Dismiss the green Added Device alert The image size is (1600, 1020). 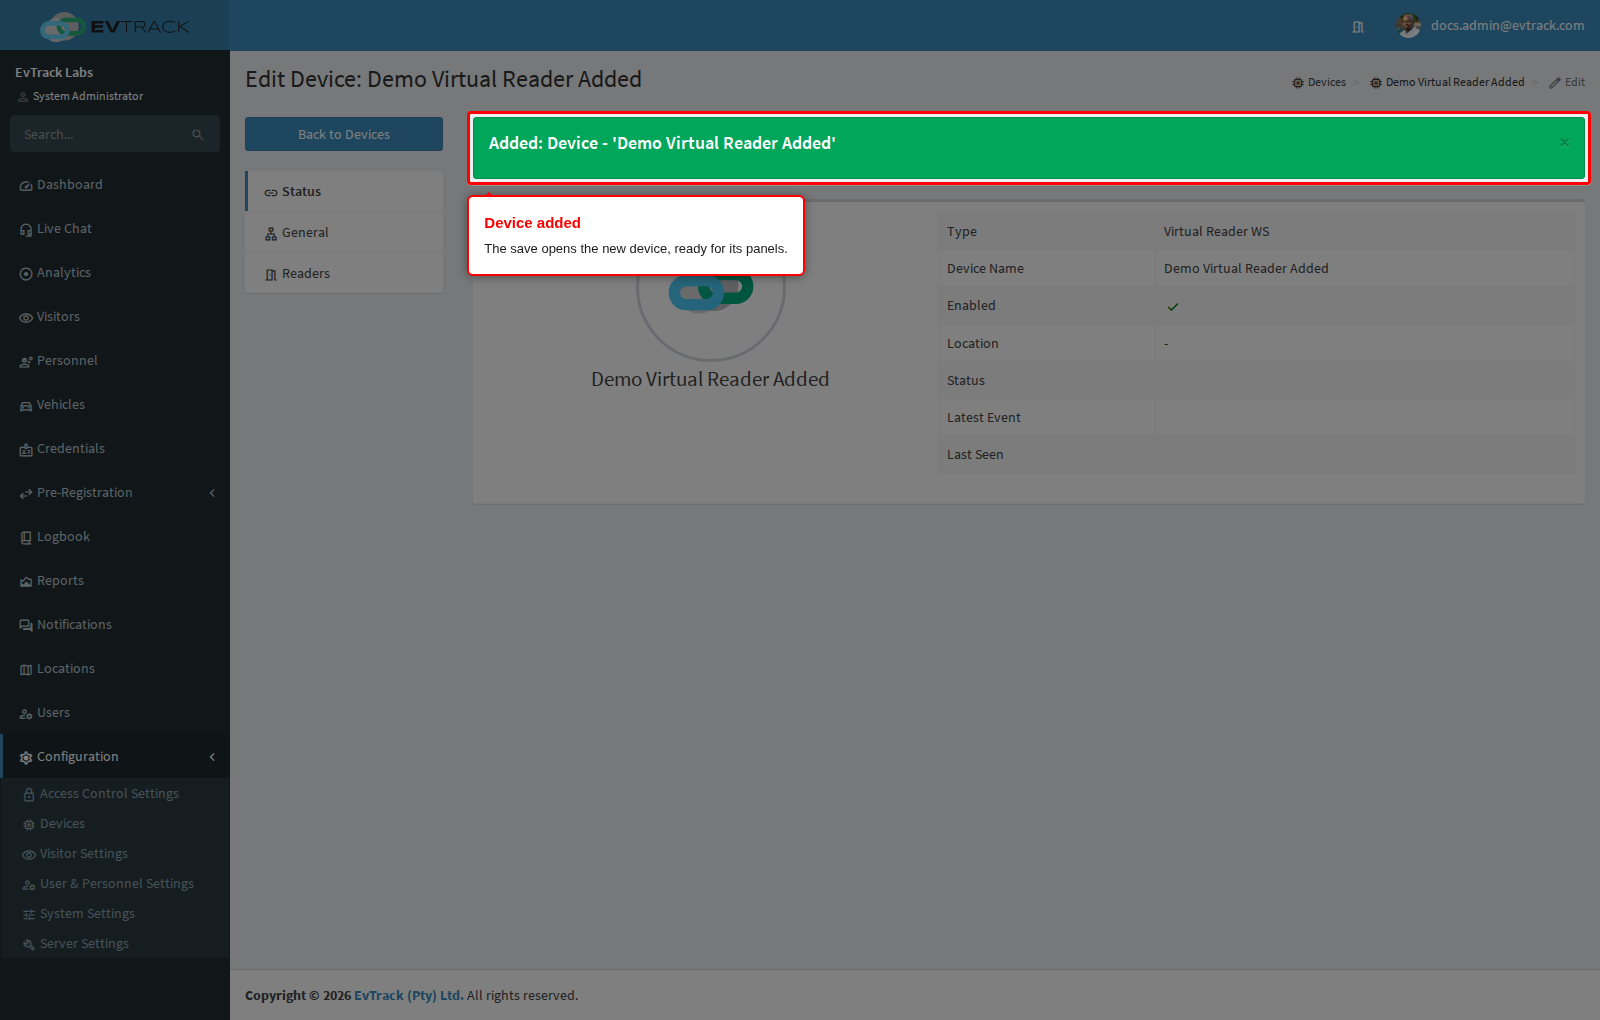pyautogui.click(x=1564, y=143)
